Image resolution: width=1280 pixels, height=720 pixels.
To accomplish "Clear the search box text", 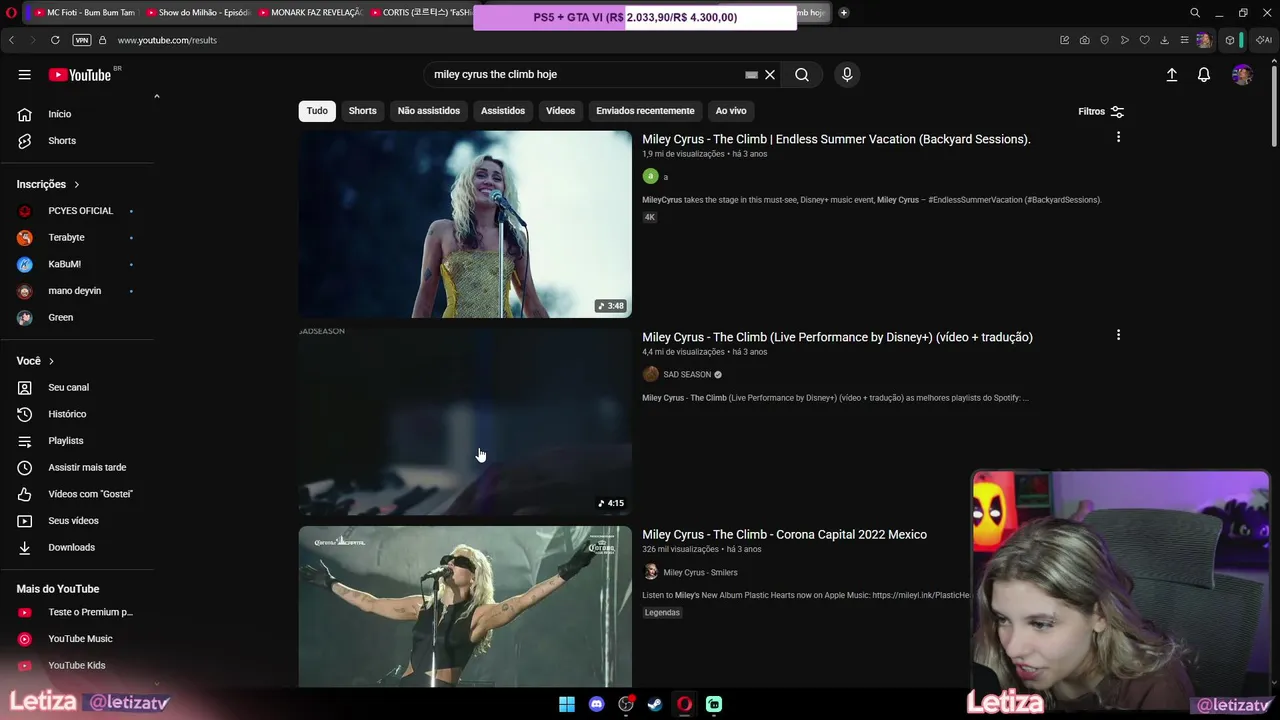I will tap(770, 74).
